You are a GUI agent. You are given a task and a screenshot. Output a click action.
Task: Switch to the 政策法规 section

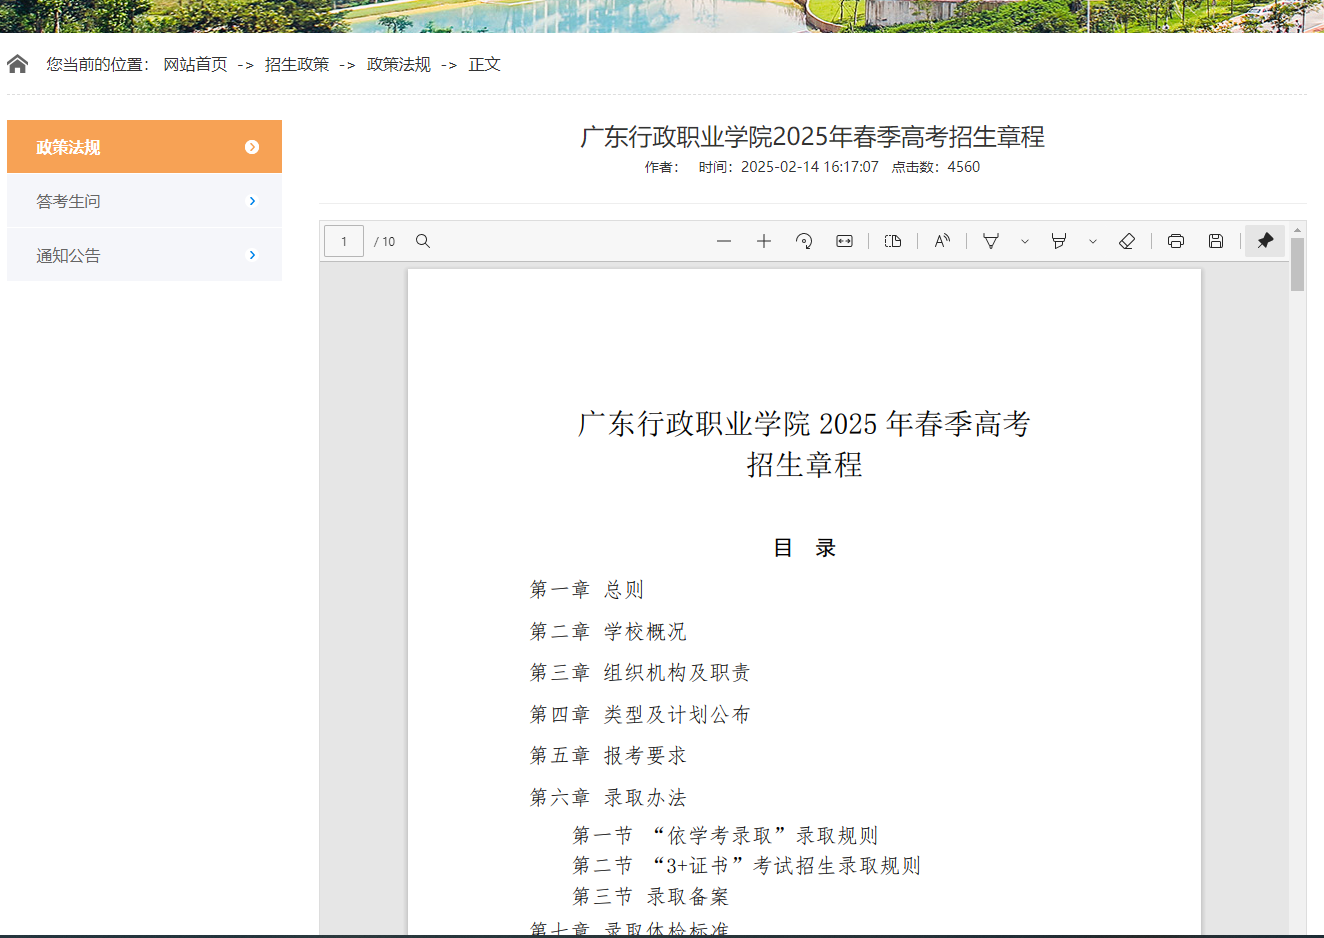(144, 146)
